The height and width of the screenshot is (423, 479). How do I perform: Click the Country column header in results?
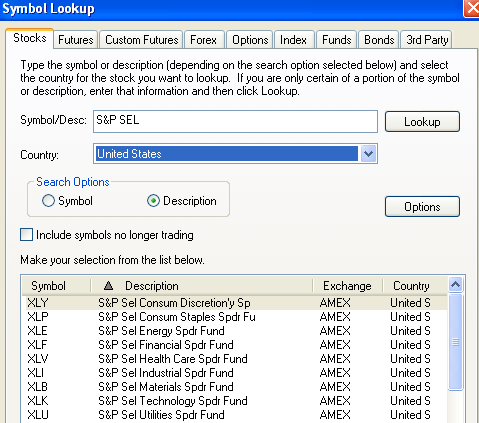414,286
